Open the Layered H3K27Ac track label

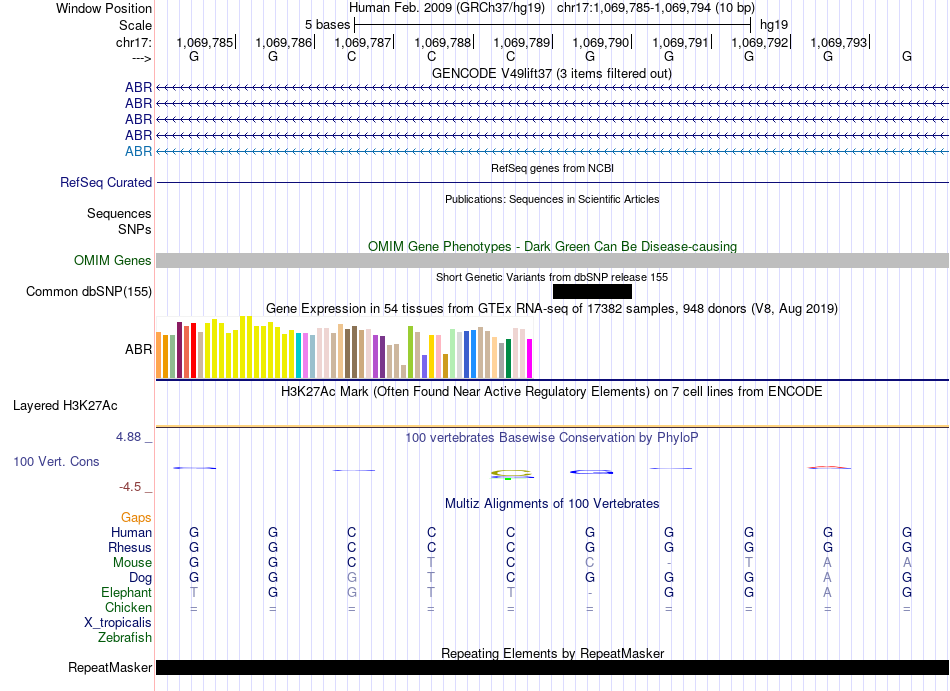[x=65, y=406]
